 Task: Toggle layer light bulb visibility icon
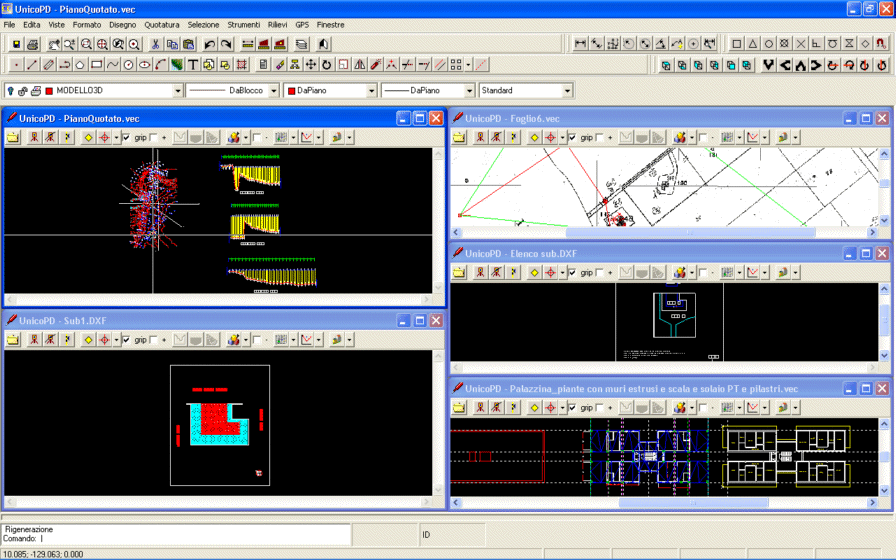10,90
